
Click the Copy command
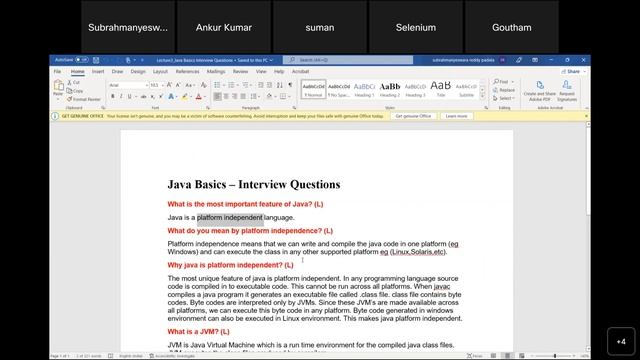coord(75,91)
